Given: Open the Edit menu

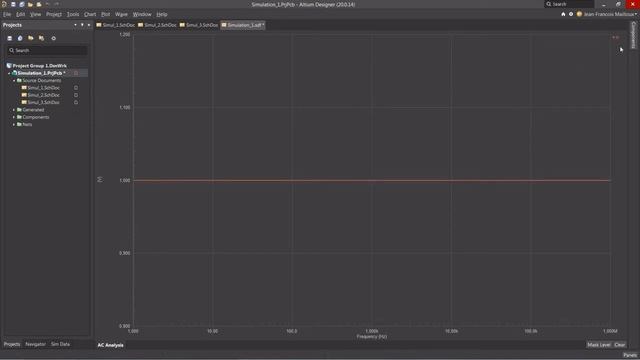Looking at the screenshot, I should pos(20,14).
